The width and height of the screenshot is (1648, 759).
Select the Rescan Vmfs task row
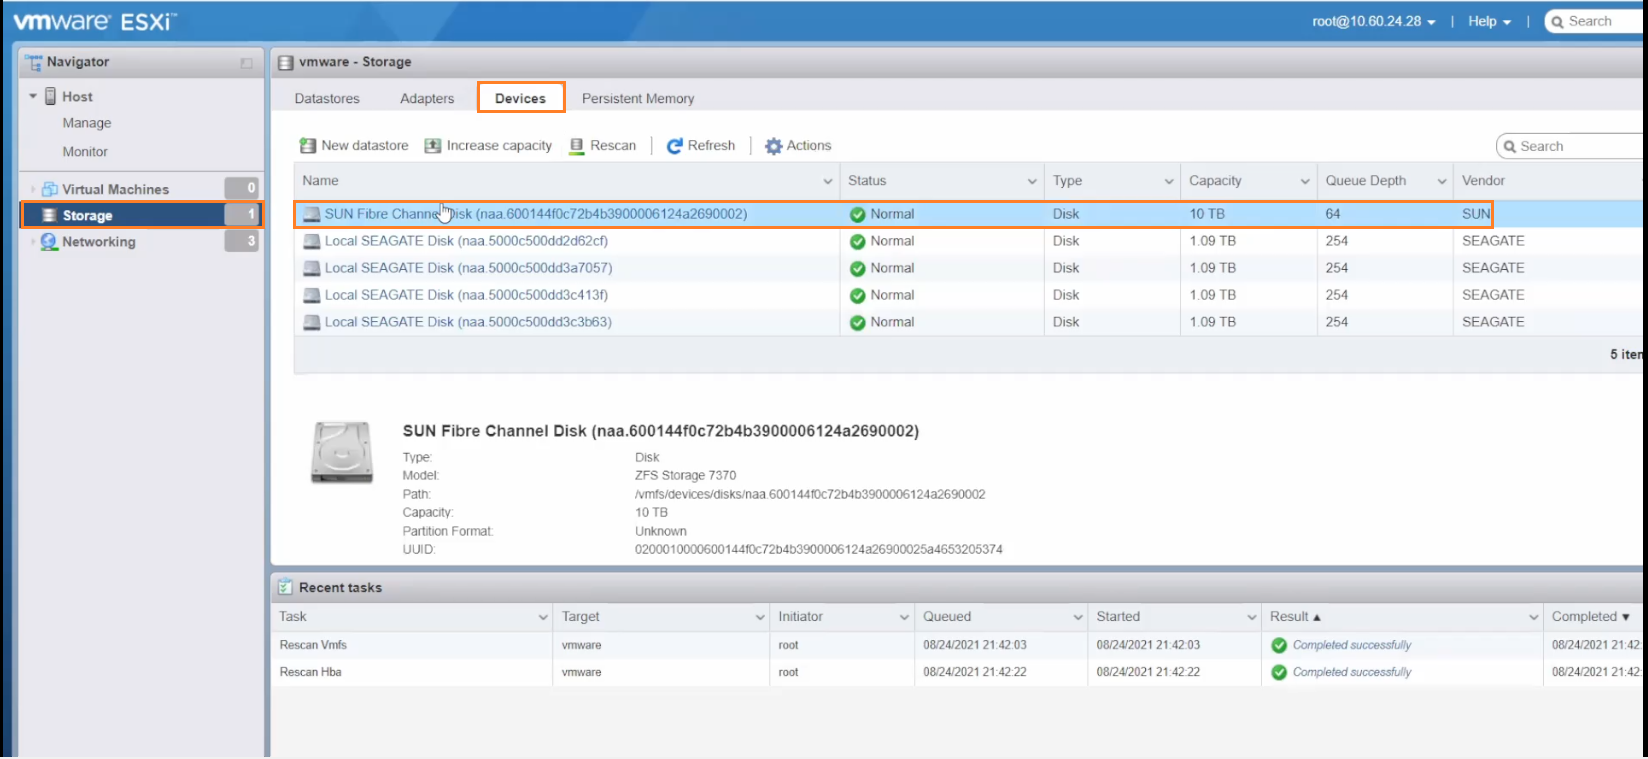958,645
